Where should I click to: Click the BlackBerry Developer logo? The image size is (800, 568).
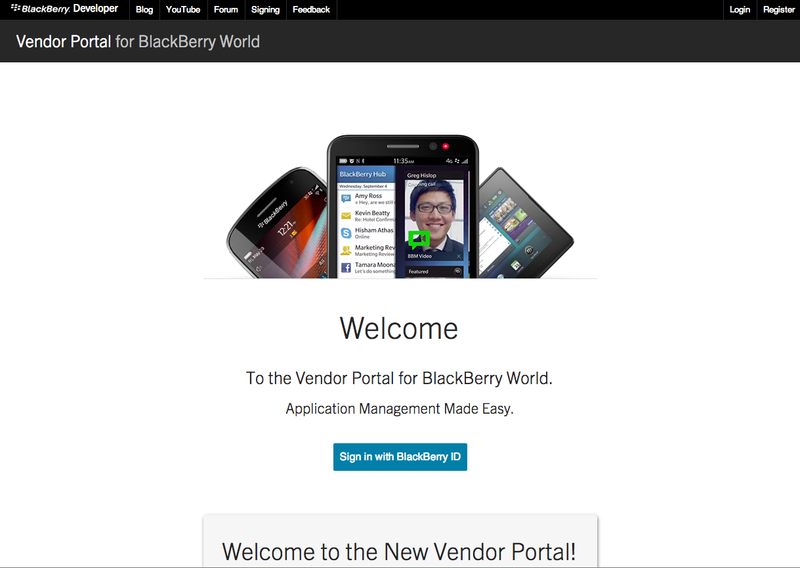tap(64, 9)
